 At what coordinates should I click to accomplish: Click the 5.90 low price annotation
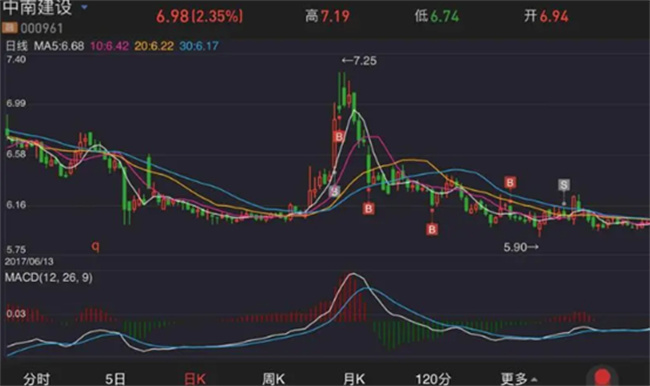[x=521, y=247]
